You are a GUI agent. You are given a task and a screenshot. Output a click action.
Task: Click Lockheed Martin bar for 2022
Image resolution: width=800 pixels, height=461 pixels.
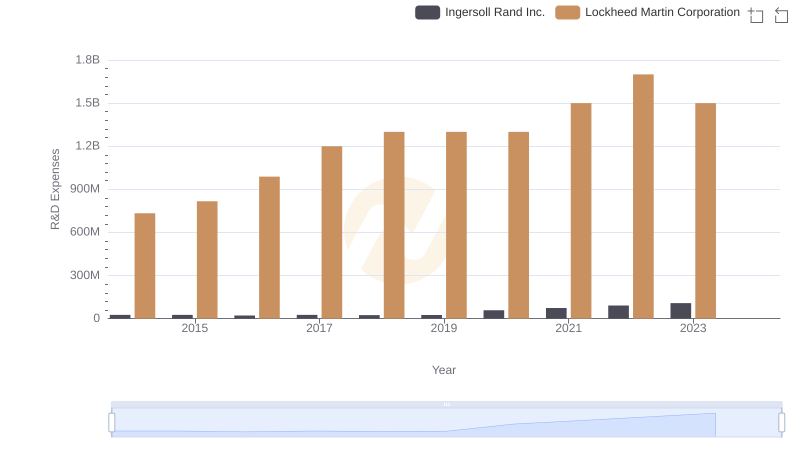pyautogui.click(x=643, y=196)
